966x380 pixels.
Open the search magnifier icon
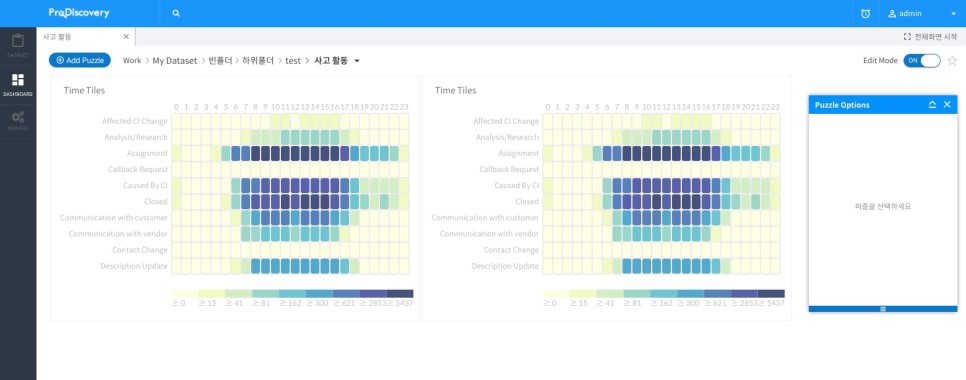(x=176, y=13)
